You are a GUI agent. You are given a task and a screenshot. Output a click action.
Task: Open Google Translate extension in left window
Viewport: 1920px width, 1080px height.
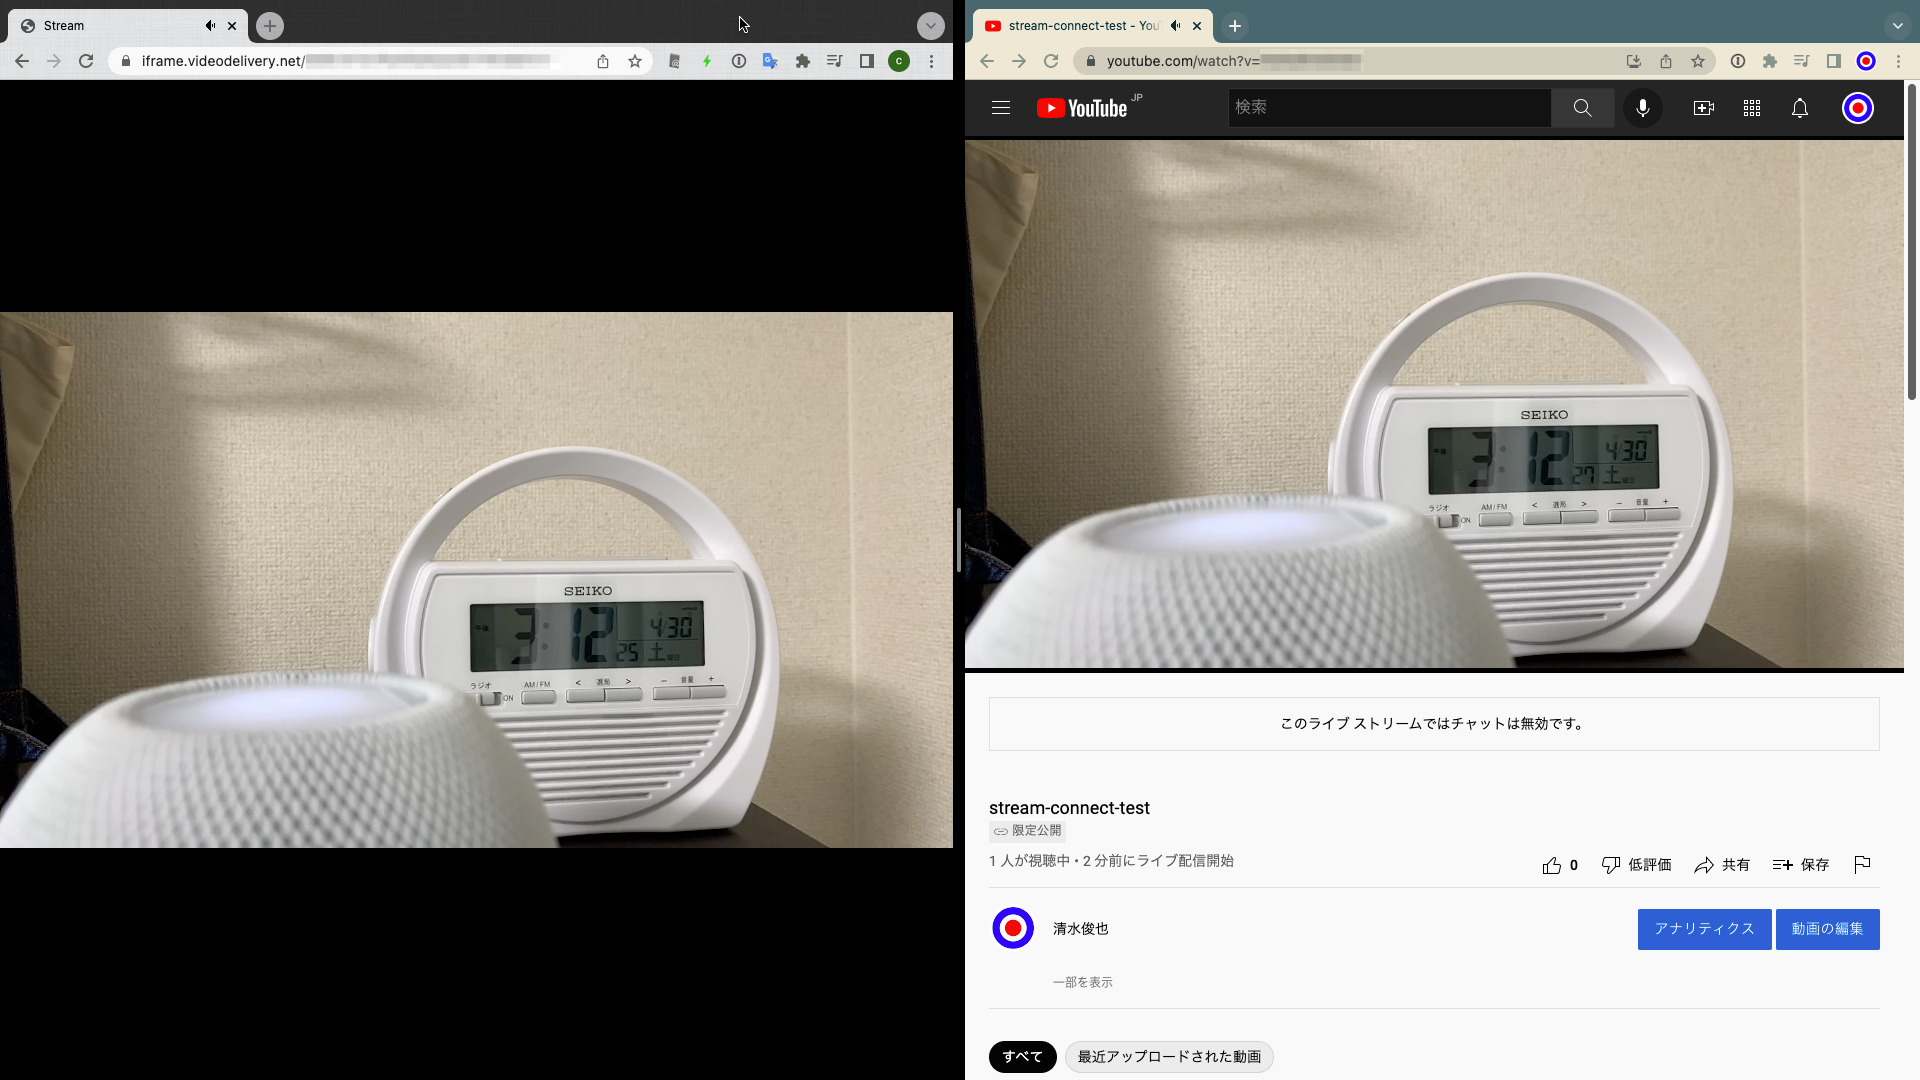[770, 61]
